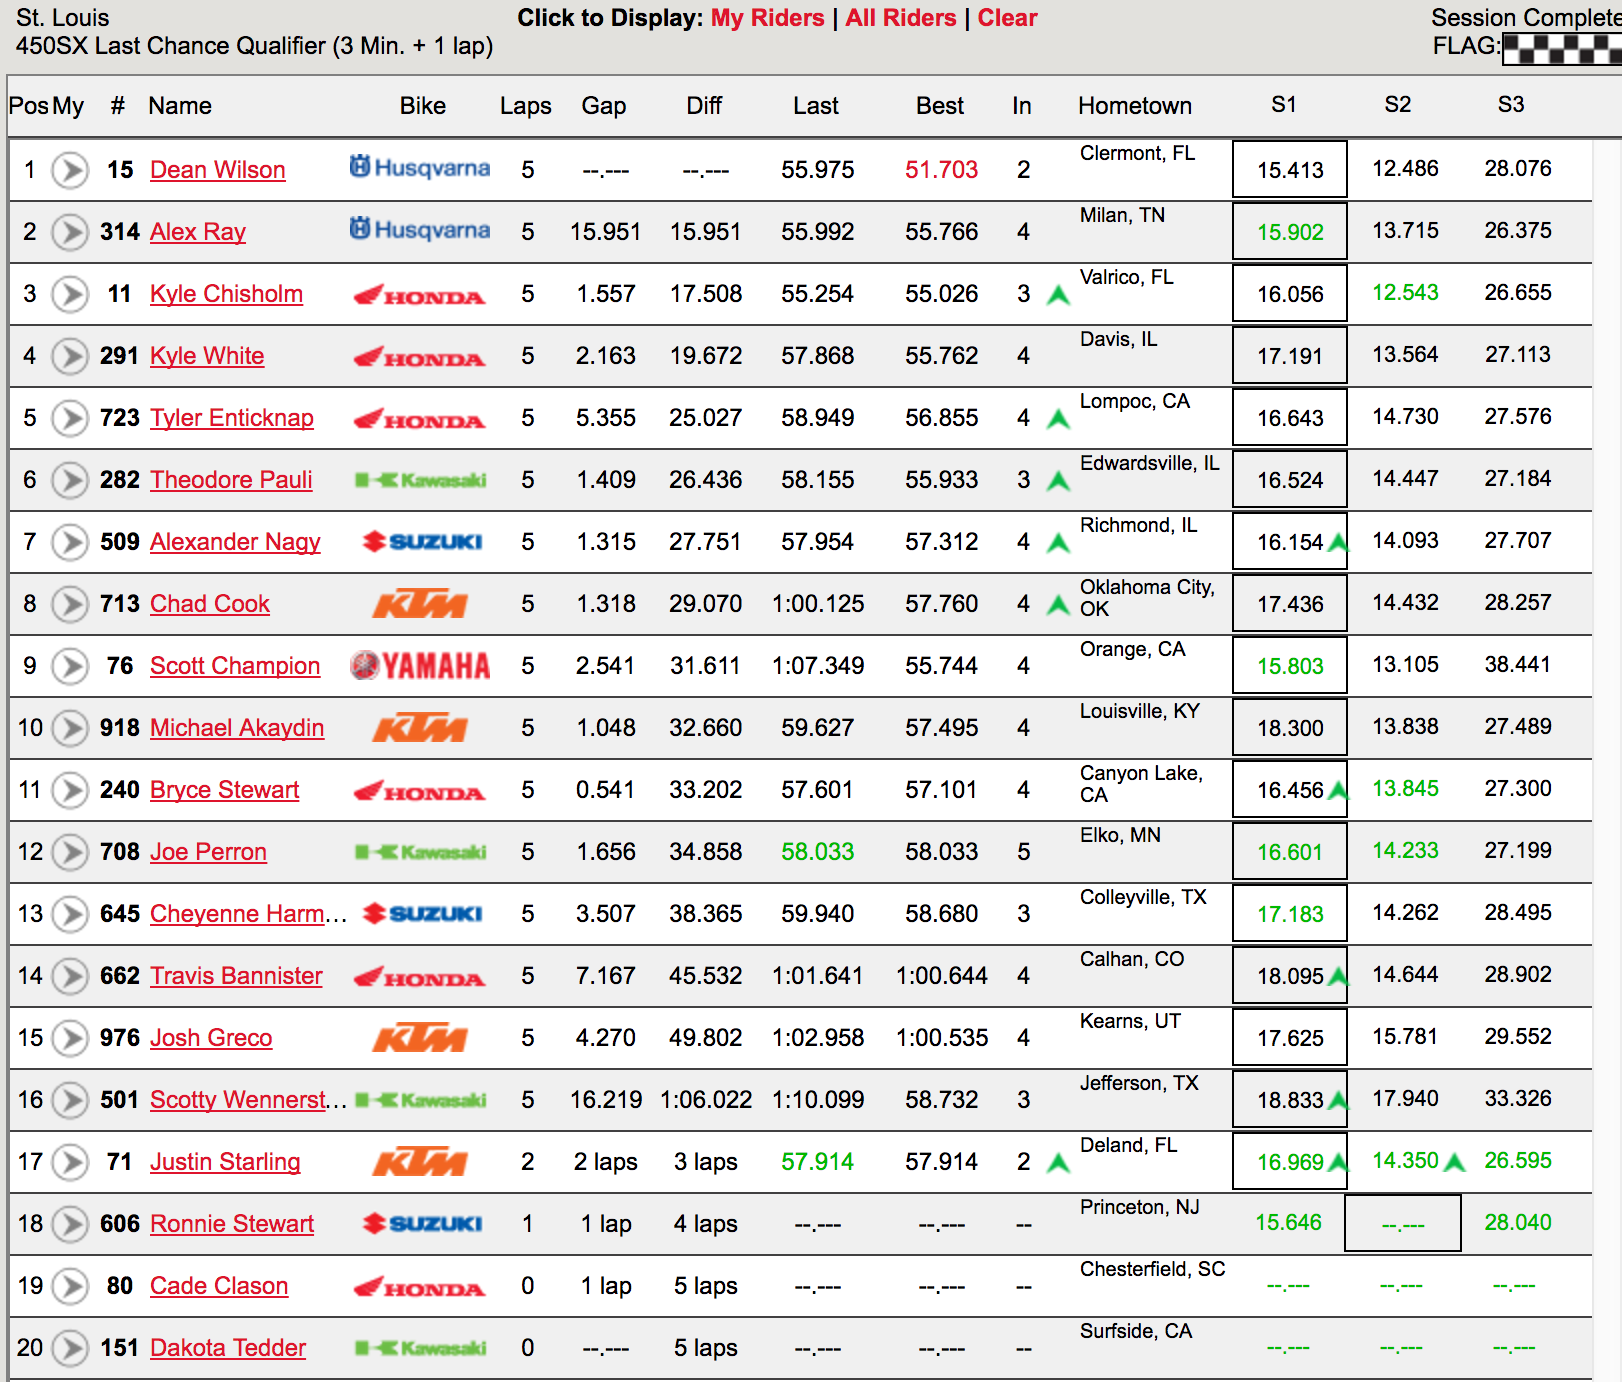Clear the rider display selection
This screenshot has width=1622, height=1382.
tap(1007, 18)
